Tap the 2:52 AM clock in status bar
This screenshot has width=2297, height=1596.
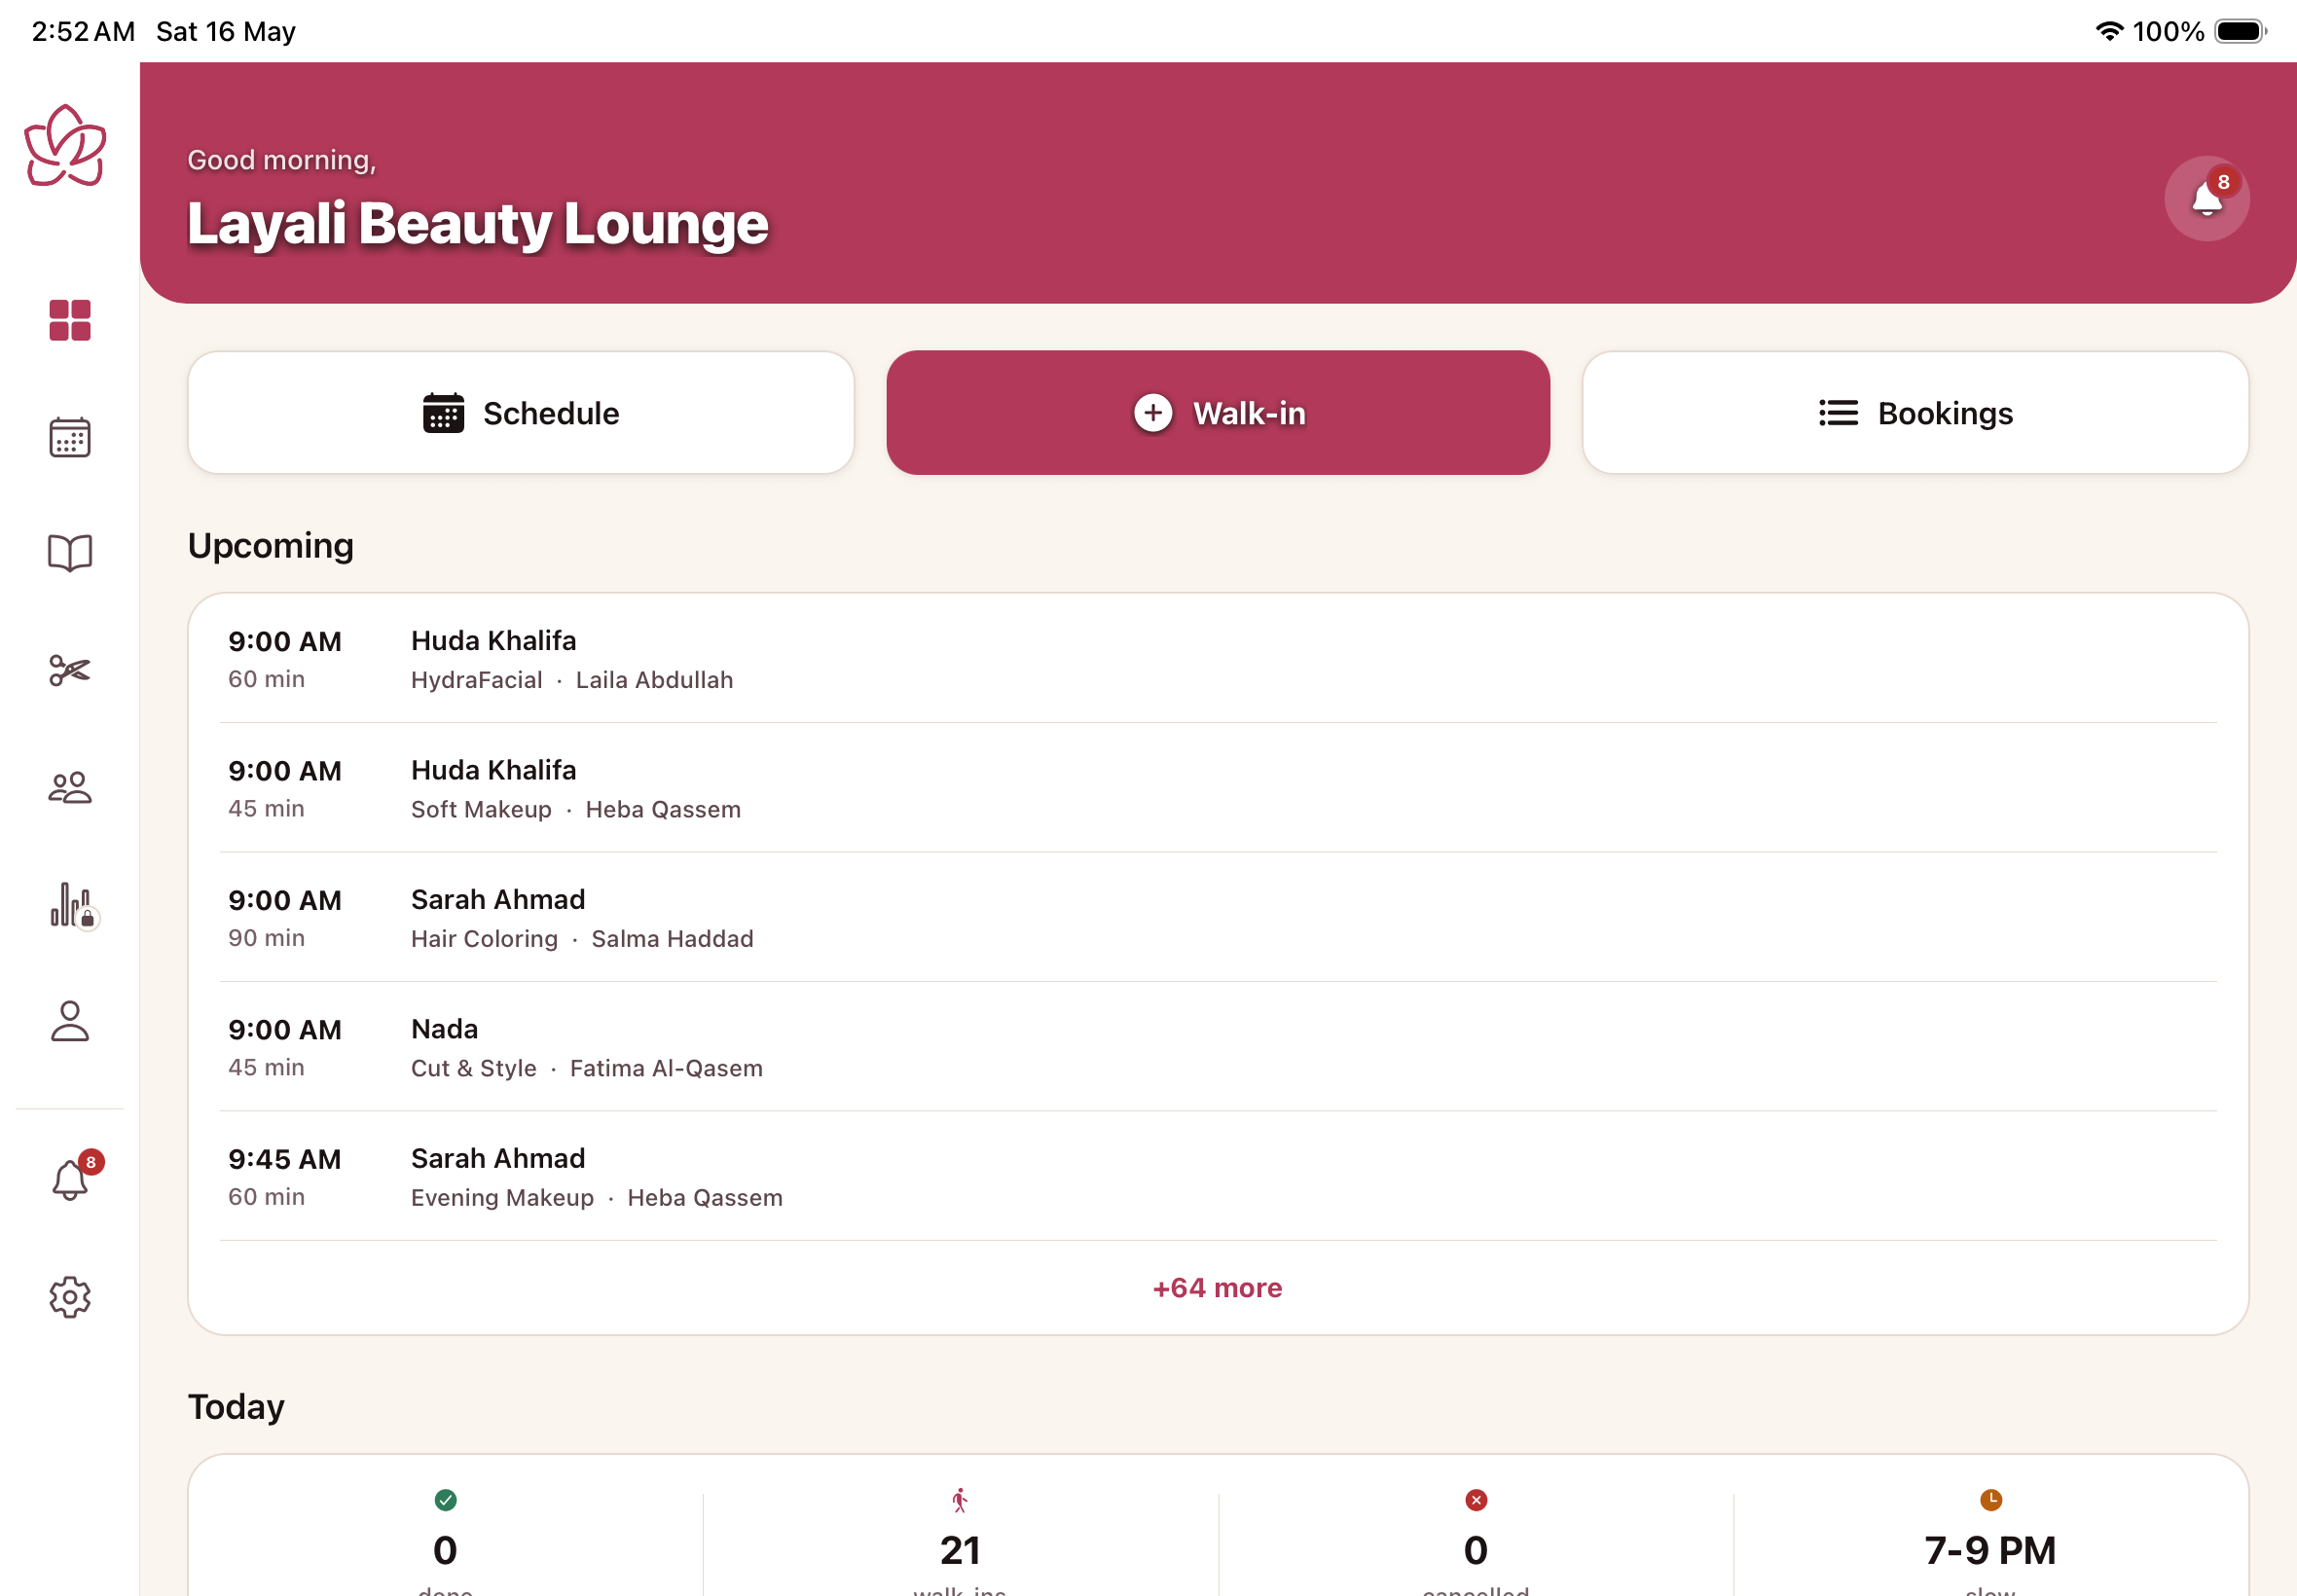(83, 31)
